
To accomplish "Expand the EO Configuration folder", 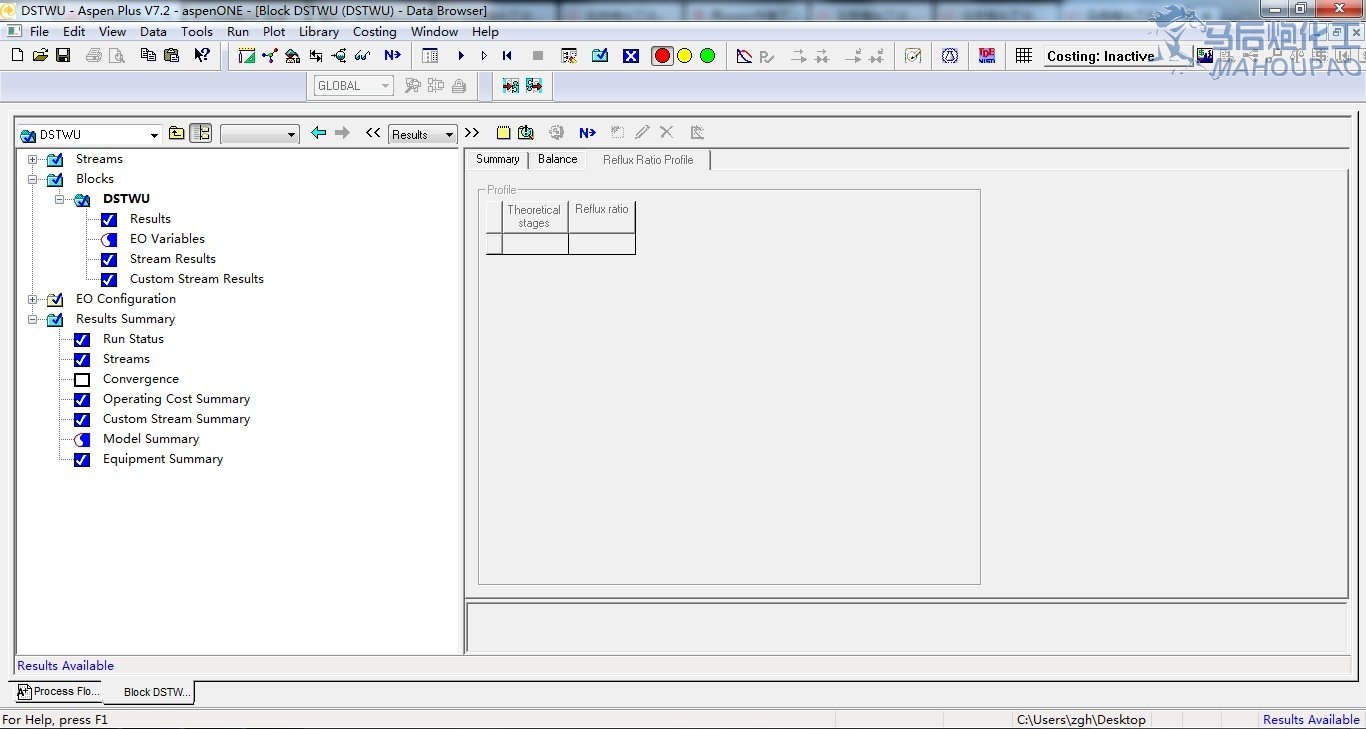I will coord(33,299).
